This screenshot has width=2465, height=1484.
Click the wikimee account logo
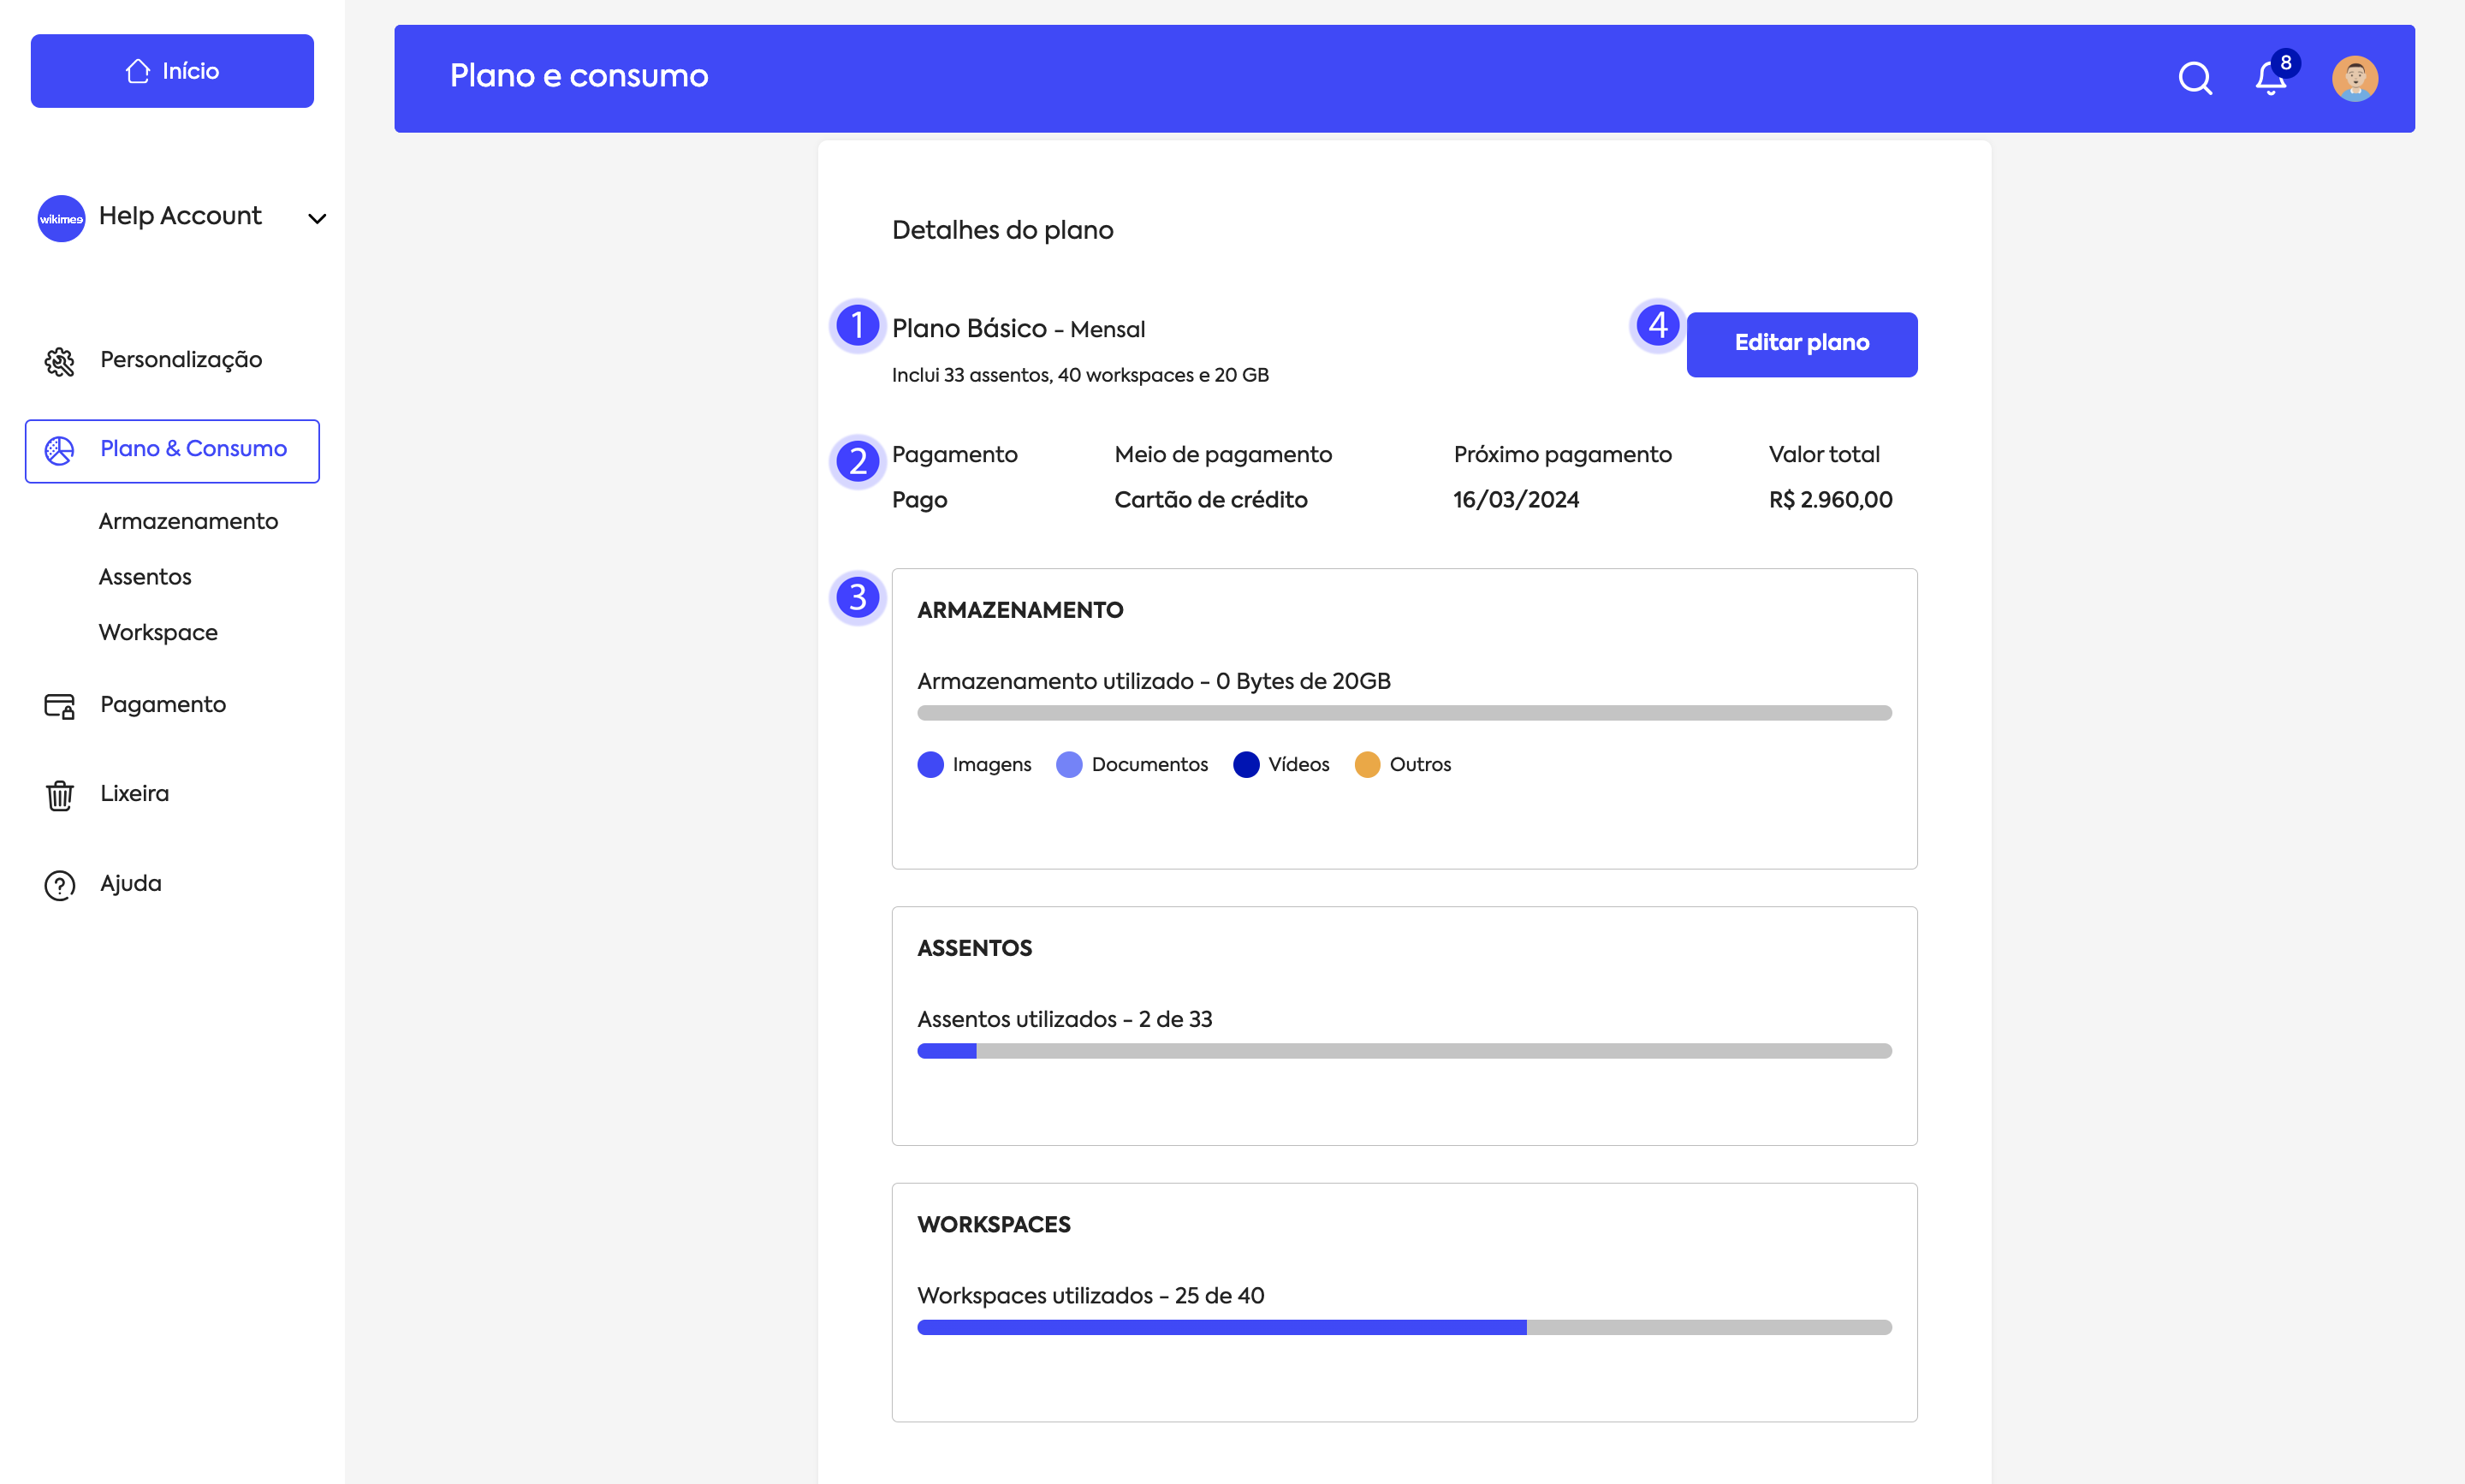[x=61, y=218]
